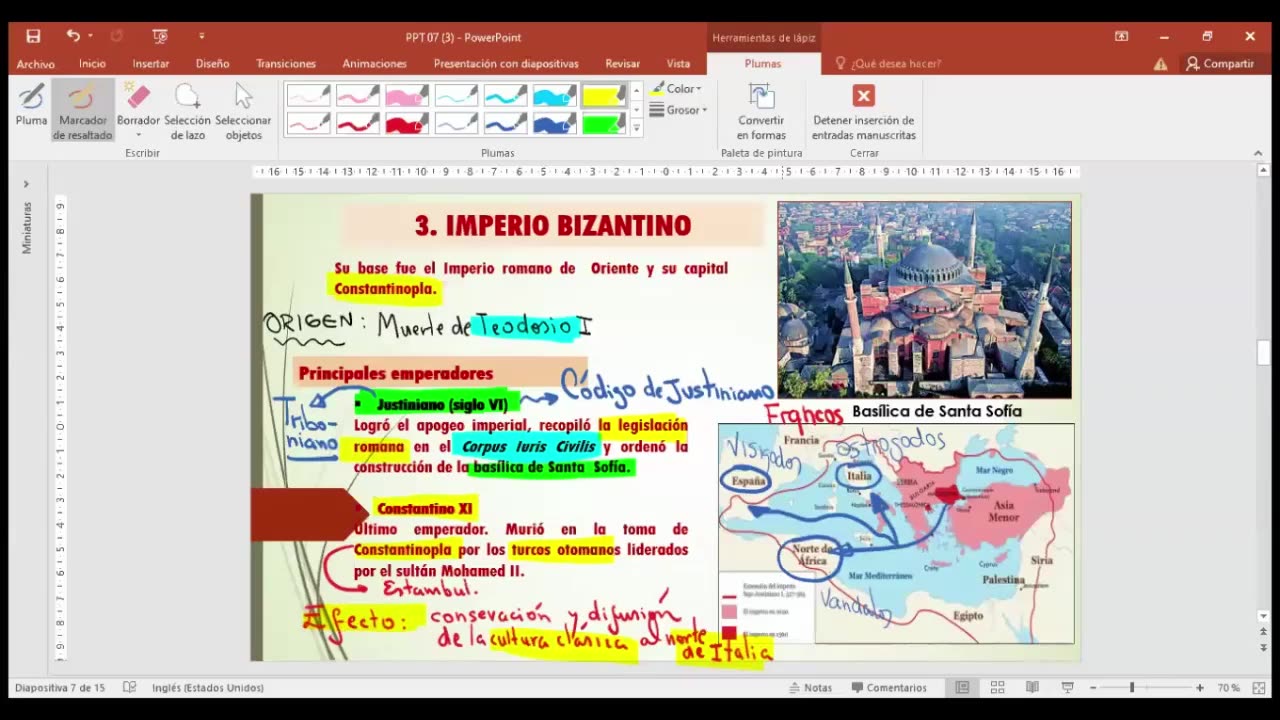Toggle the Notas pane

click(810, 688)
